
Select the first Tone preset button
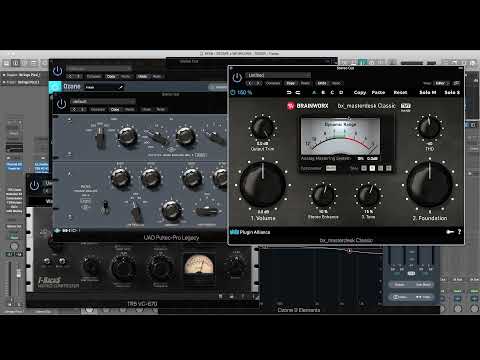364,168
